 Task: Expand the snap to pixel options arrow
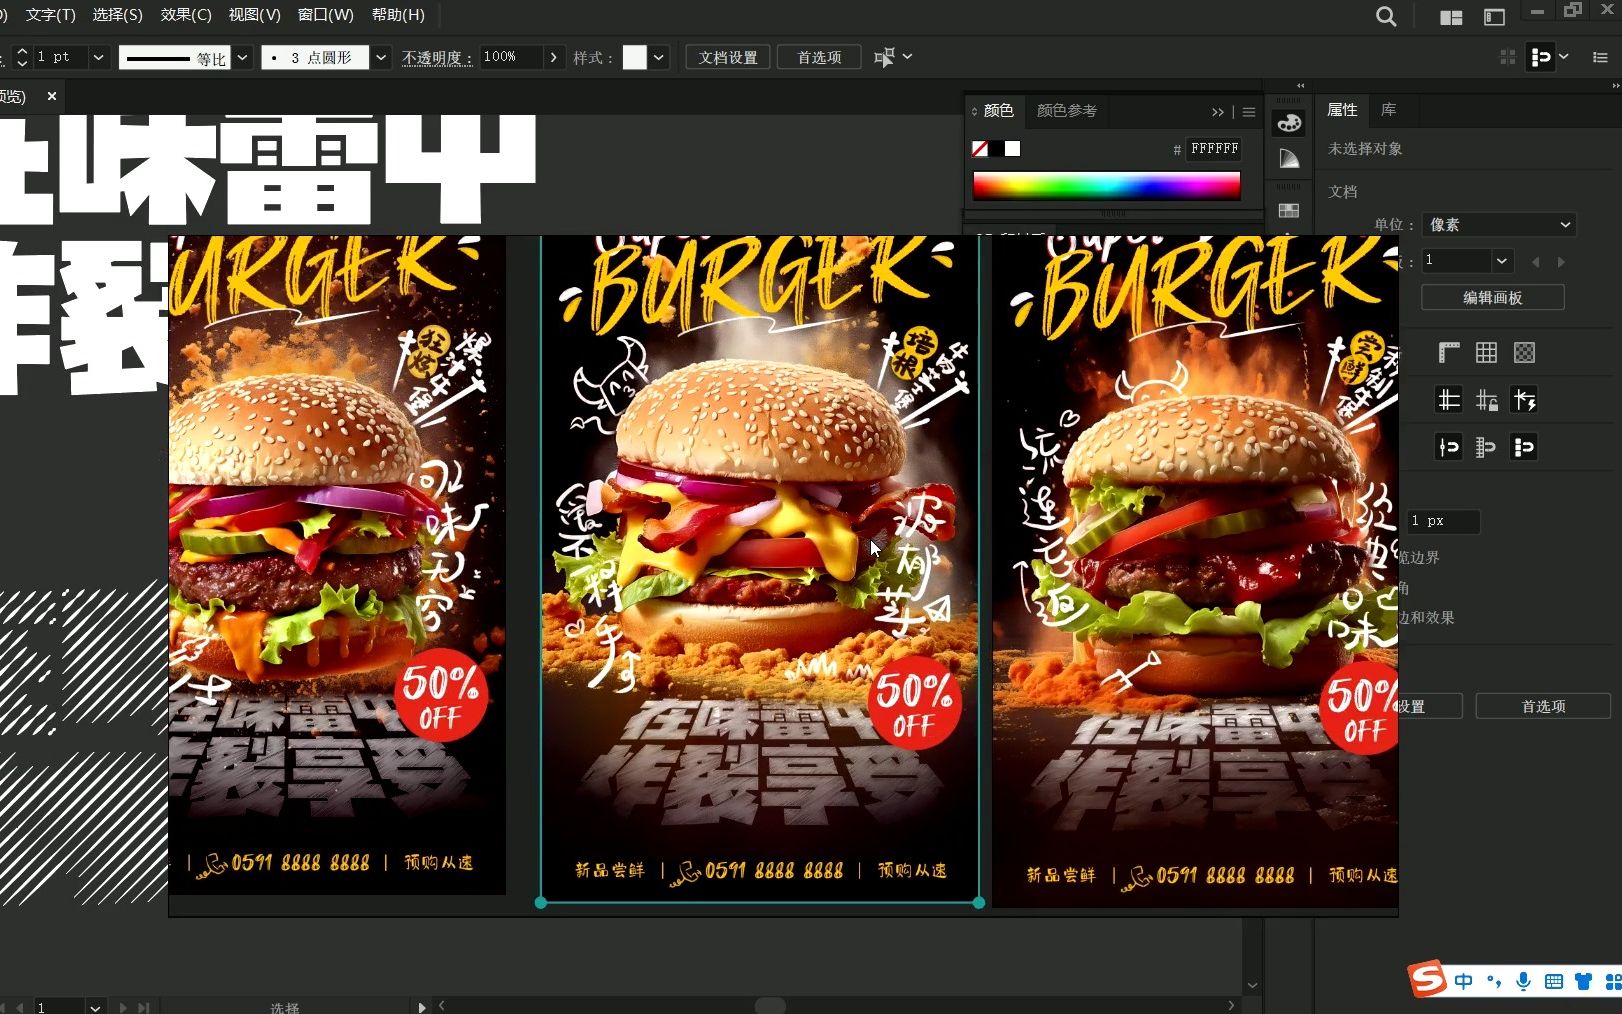[x=1564, y=57]
